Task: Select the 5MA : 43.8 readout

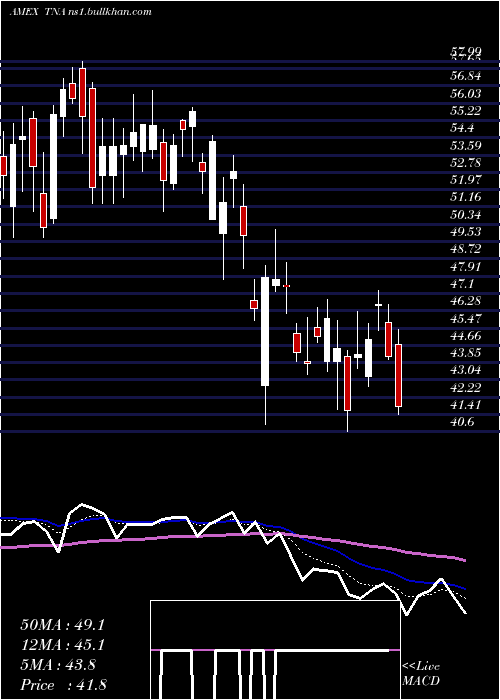Action: (58, 665)
